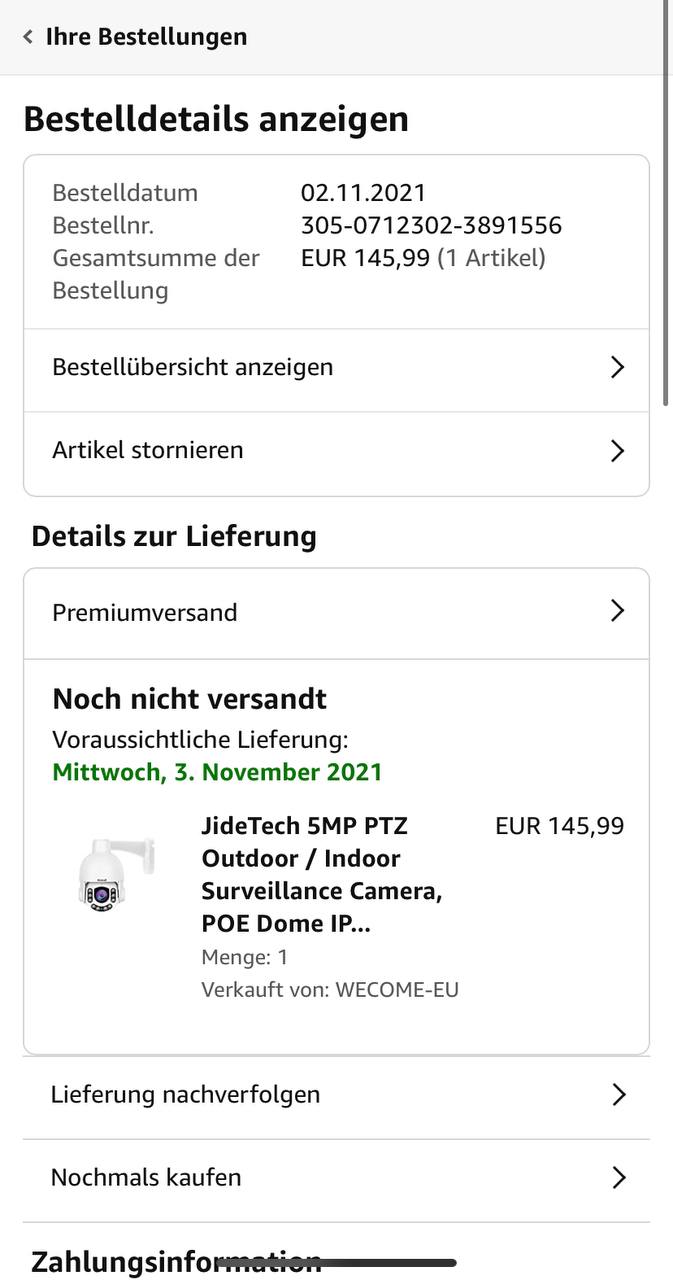Expand Premiumversand via its chevron
The width and height of the screenshot is (673, 1280).
617,611
